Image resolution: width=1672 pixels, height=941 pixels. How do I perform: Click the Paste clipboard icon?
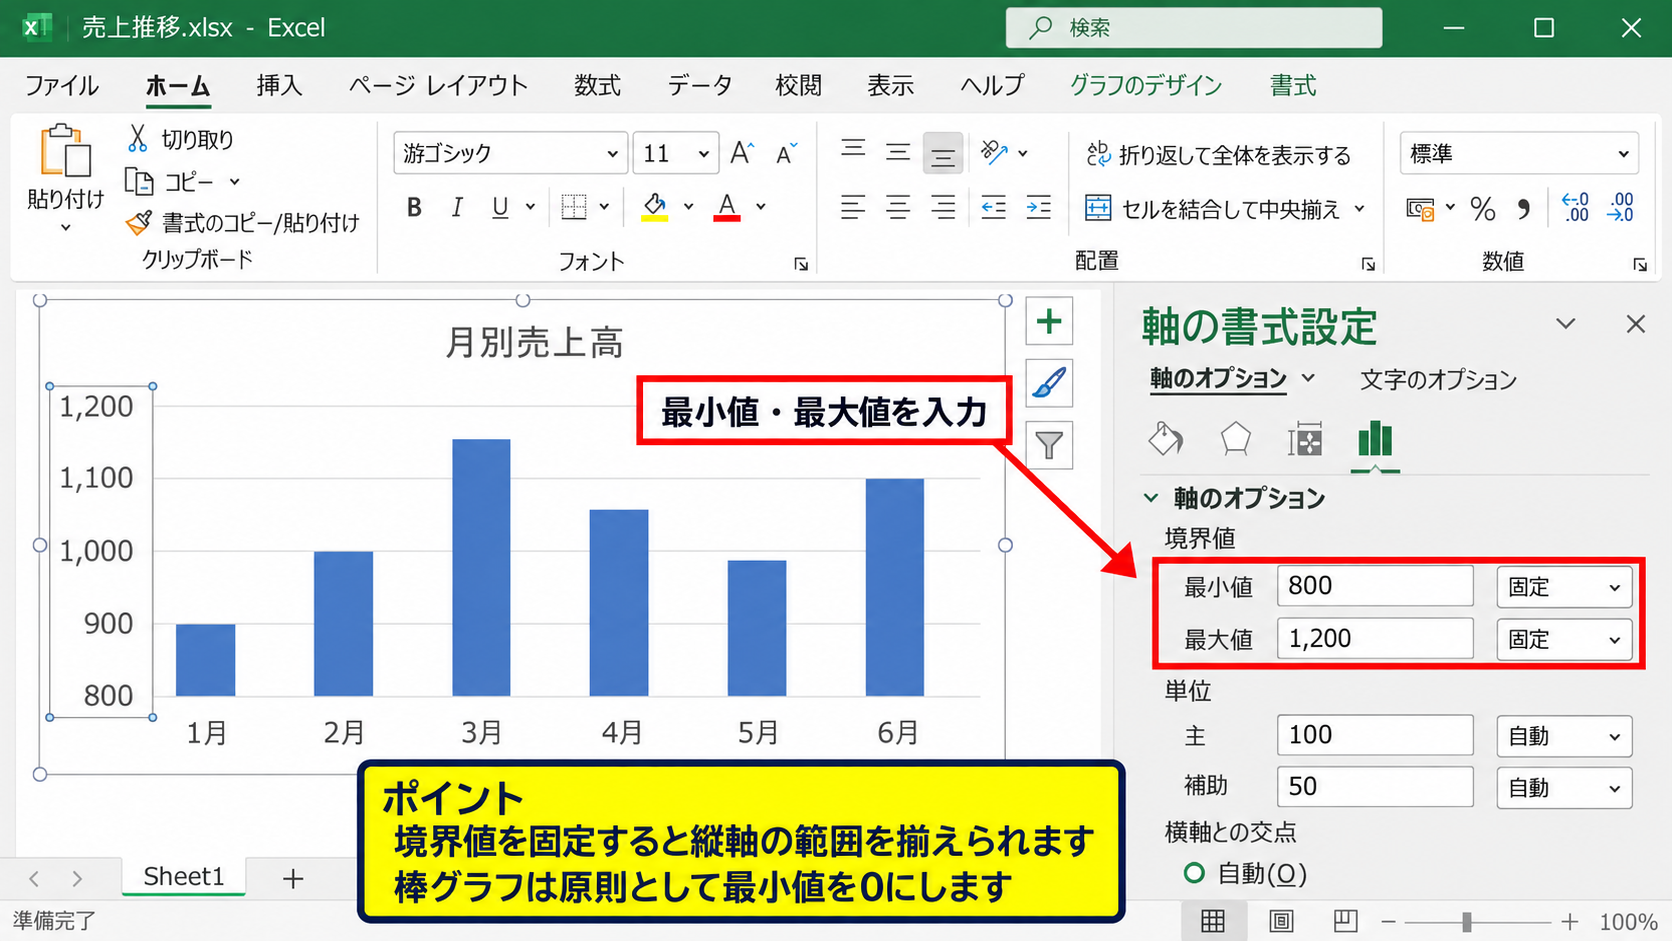65,152
